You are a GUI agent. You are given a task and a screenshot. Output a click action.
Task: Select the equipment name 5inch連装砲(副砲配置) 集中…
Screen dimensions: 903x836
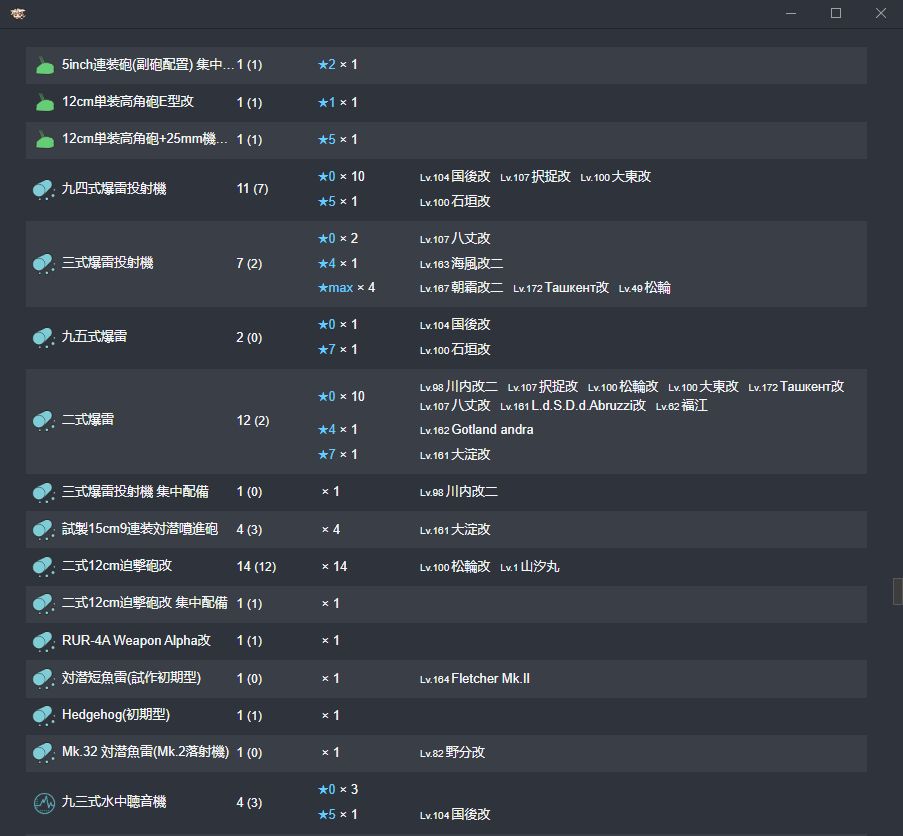point(147,64)
